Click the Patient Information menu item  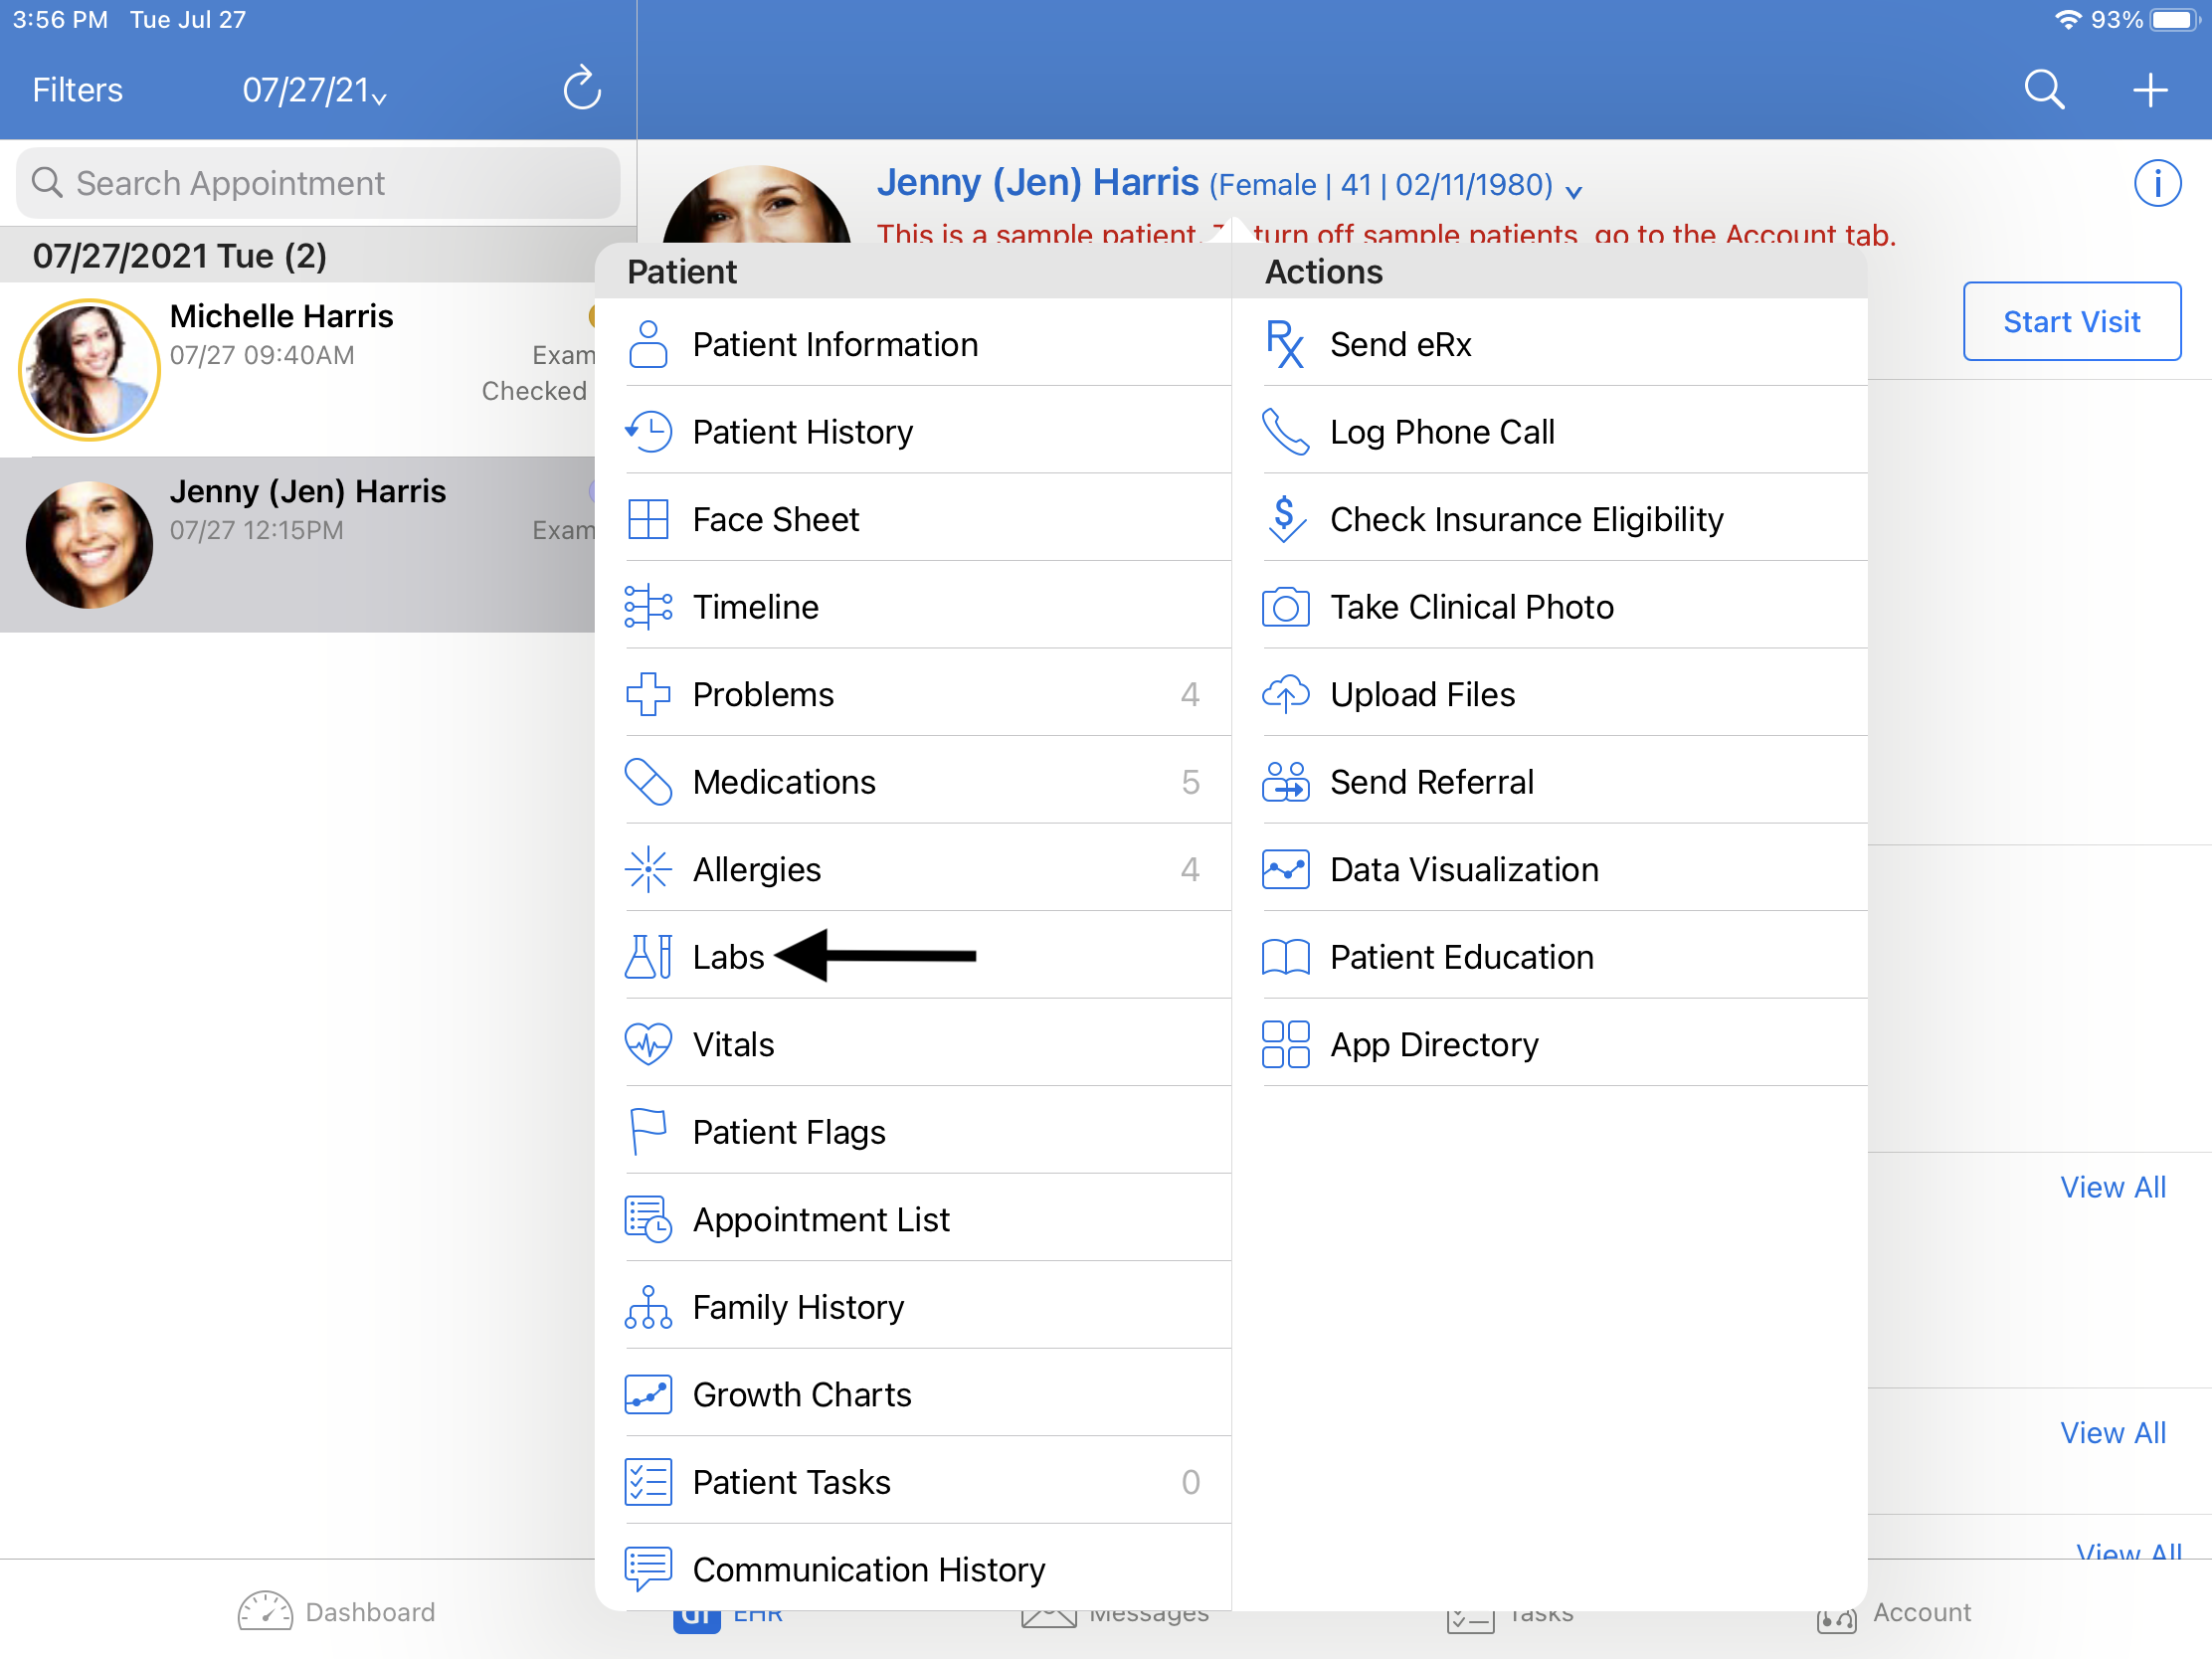click(836, 343)
